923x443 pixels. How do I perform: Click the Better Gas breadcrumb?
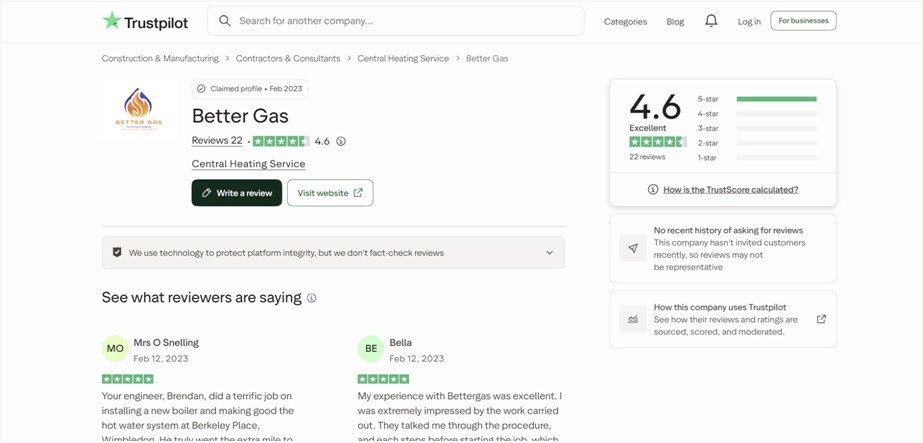click(x=487, y=58)
